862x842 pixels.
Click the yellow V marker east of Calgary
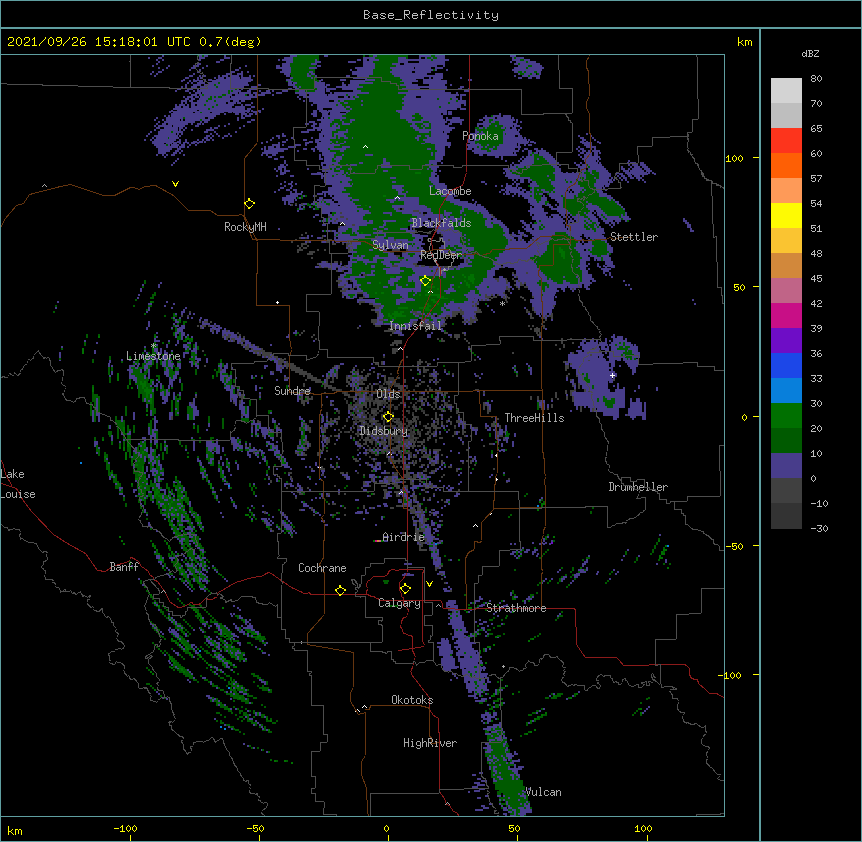(429, 584)
